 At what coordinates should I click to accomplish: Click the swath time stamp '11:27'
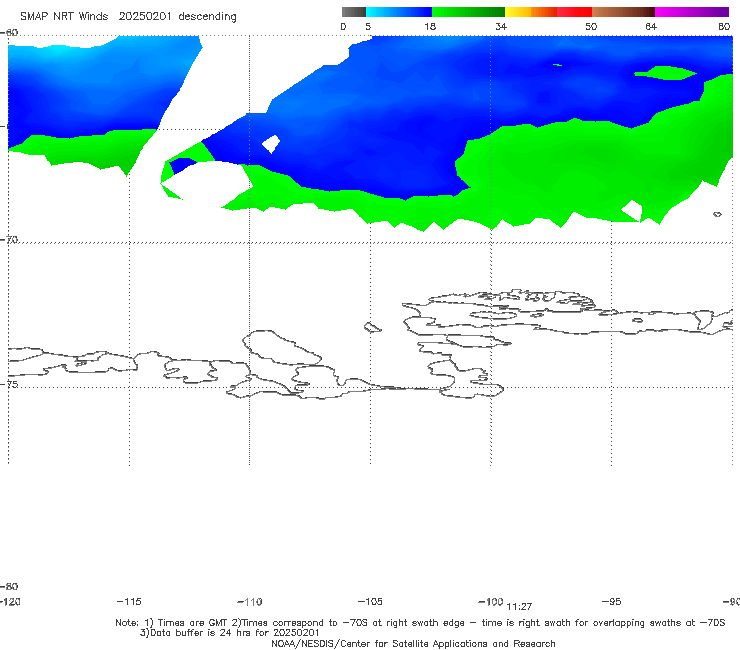pyautogui.click(x=519, y=607)
